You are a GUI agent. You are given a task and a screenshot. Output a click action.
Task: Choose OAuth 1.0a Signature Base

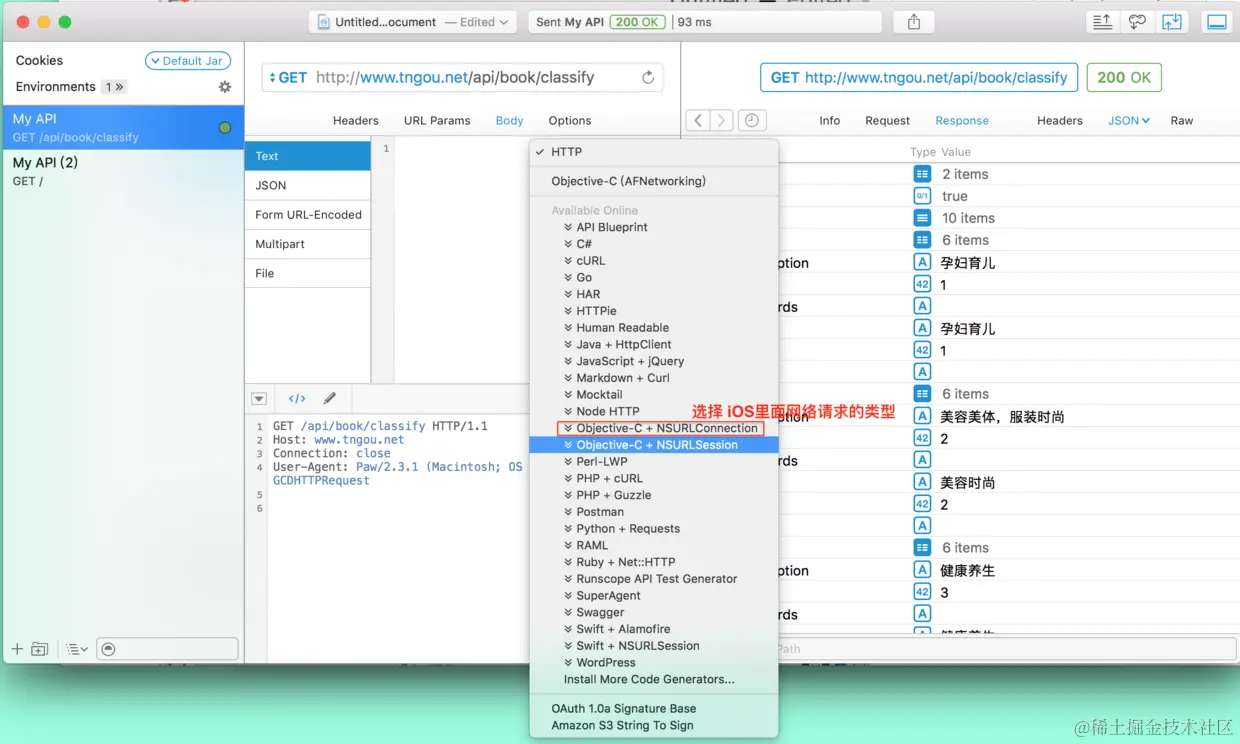[654, 708]
